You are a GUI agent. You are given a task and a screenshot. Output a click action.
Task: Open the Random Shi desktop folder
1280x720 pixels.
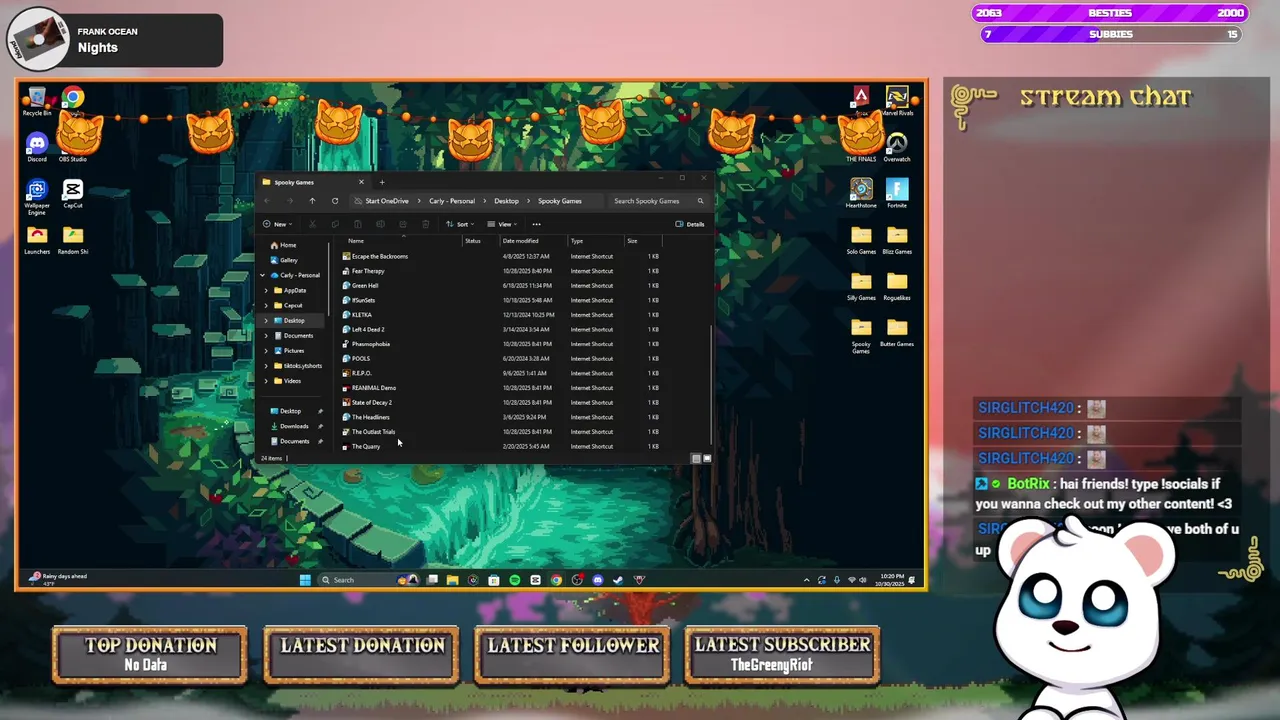[x=72, y=239]
